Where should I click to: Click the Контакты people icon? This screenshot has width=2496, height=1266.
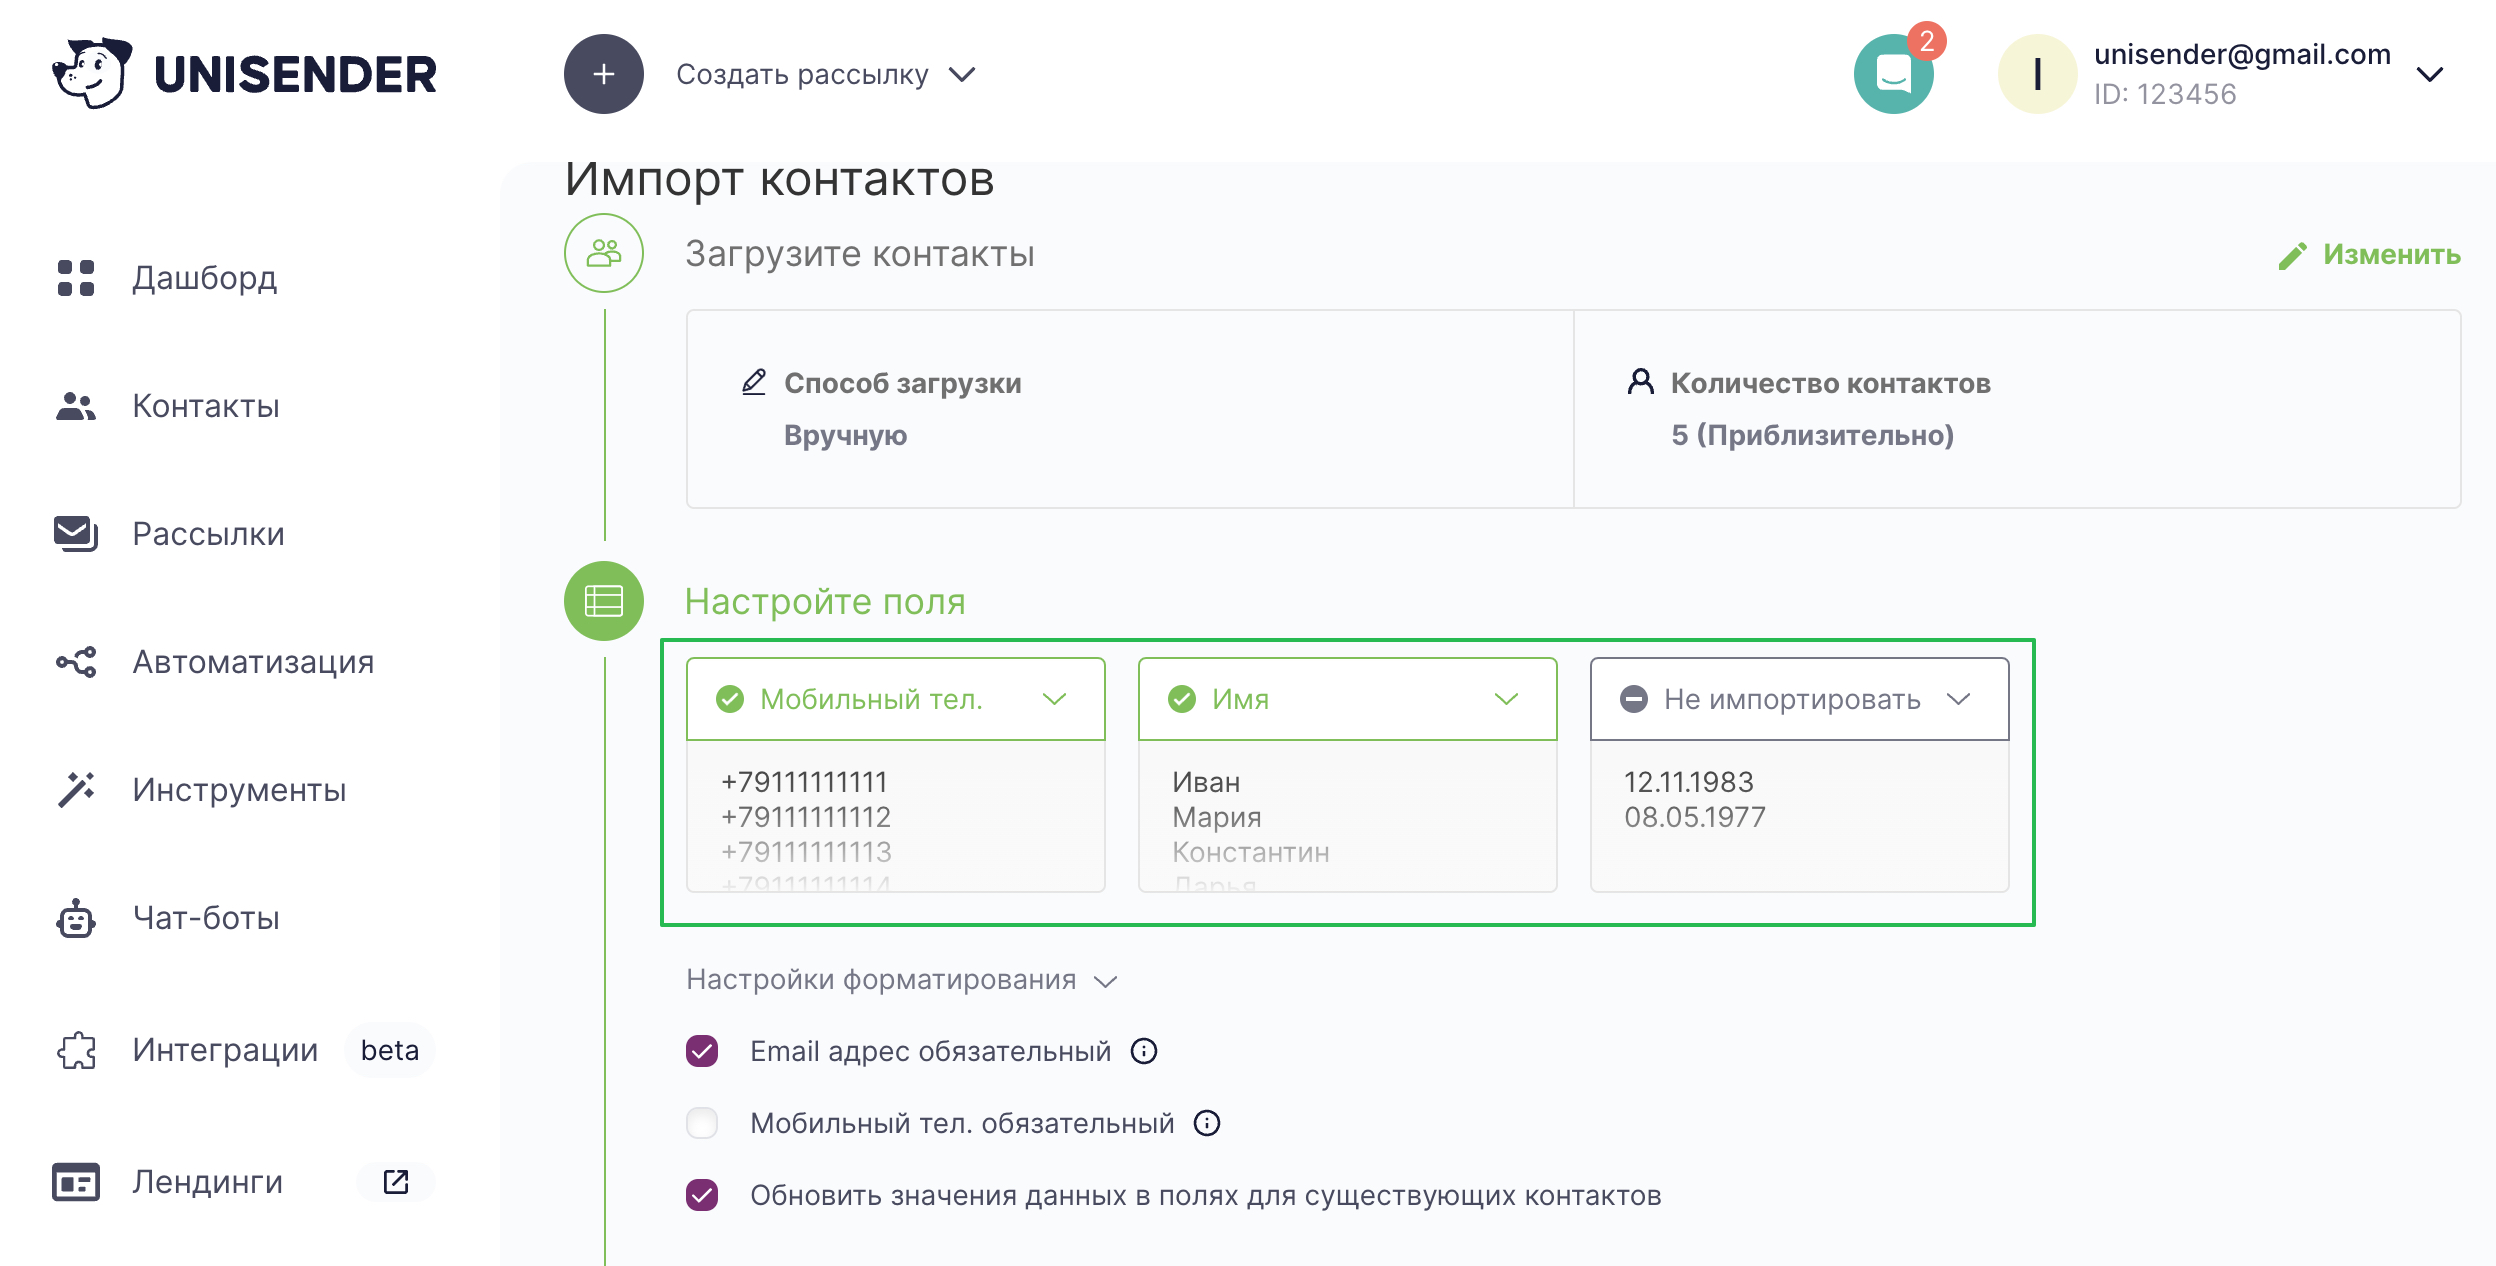(x=76, y=406)
